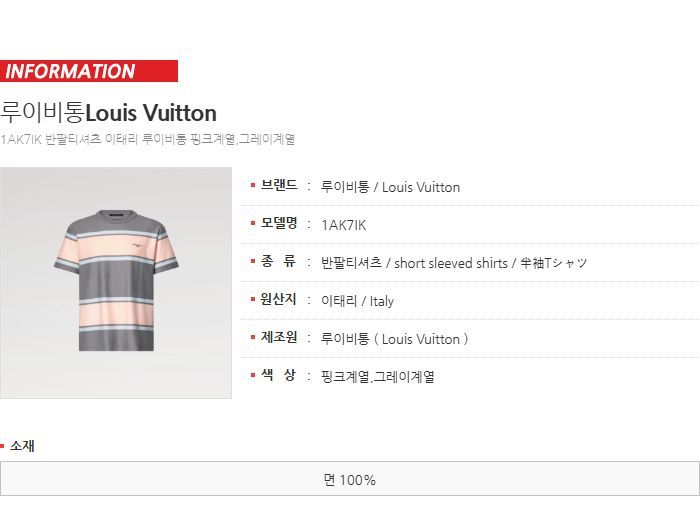The image size is (700, 510).
Task: Select the gray product subtitle starting with 1AK7IK
Action: click(x=147, y=139)
